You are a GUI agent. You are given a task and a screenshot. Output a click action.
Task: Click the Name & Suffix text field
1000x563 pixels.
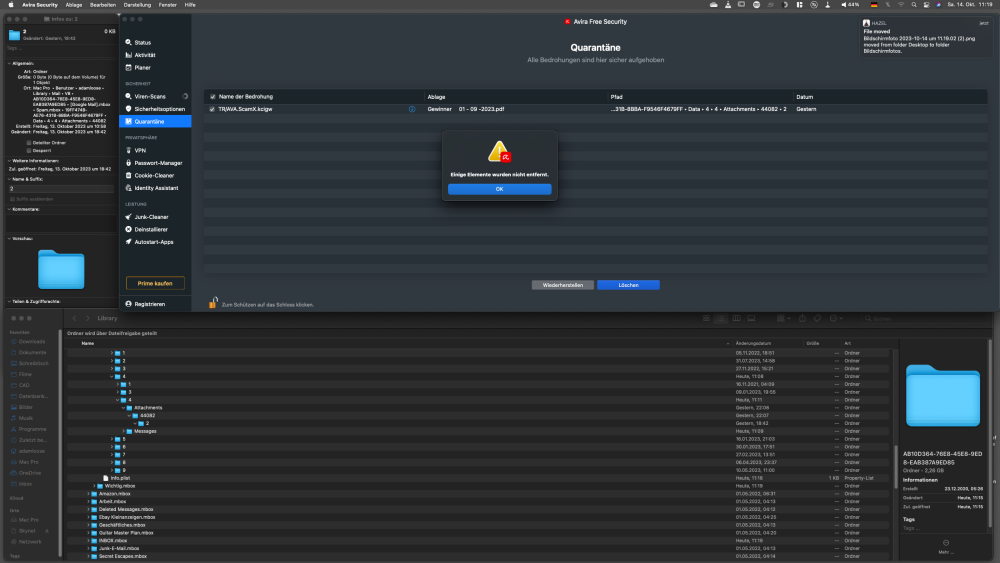pos(61,189)
